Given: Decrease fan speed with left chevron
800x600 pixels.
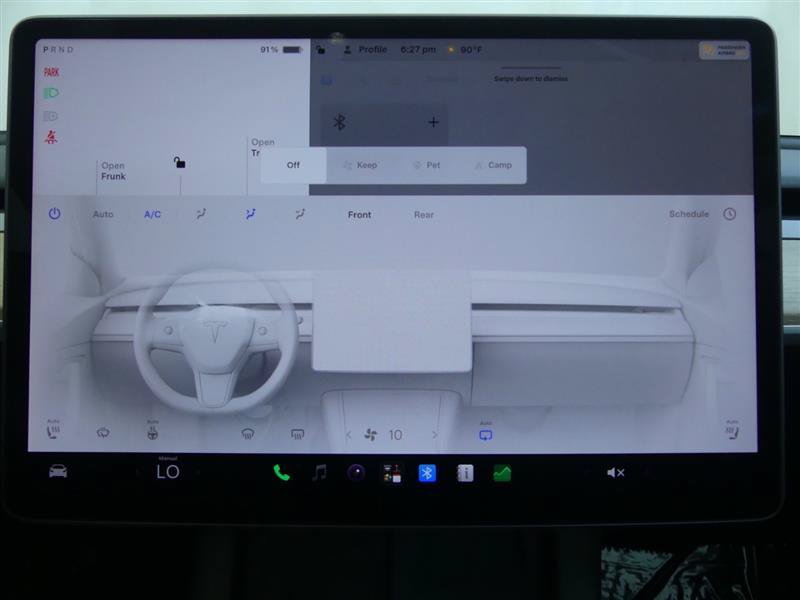Looking at the screenshot, I should tap(348, 435).
